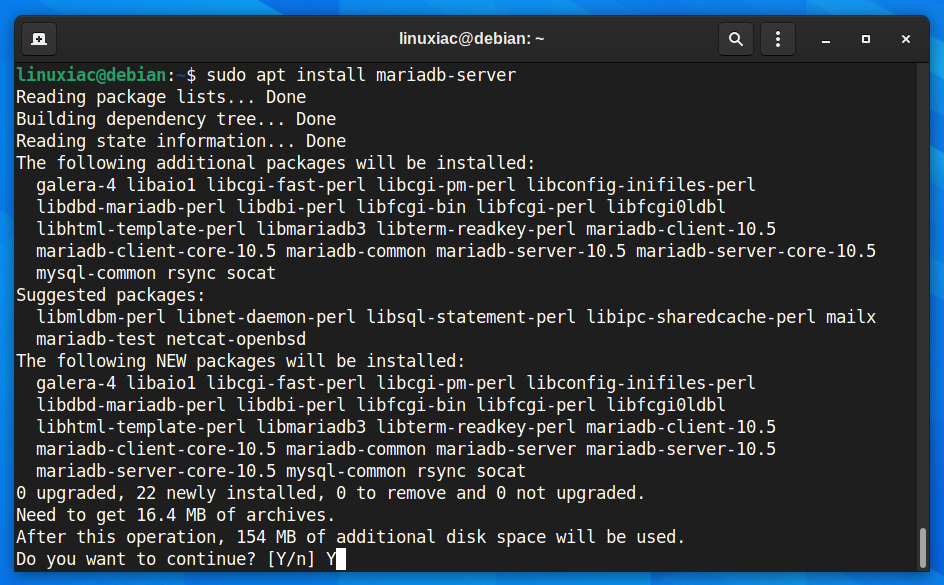Open the terminal search tool

[x=736, y=39]
